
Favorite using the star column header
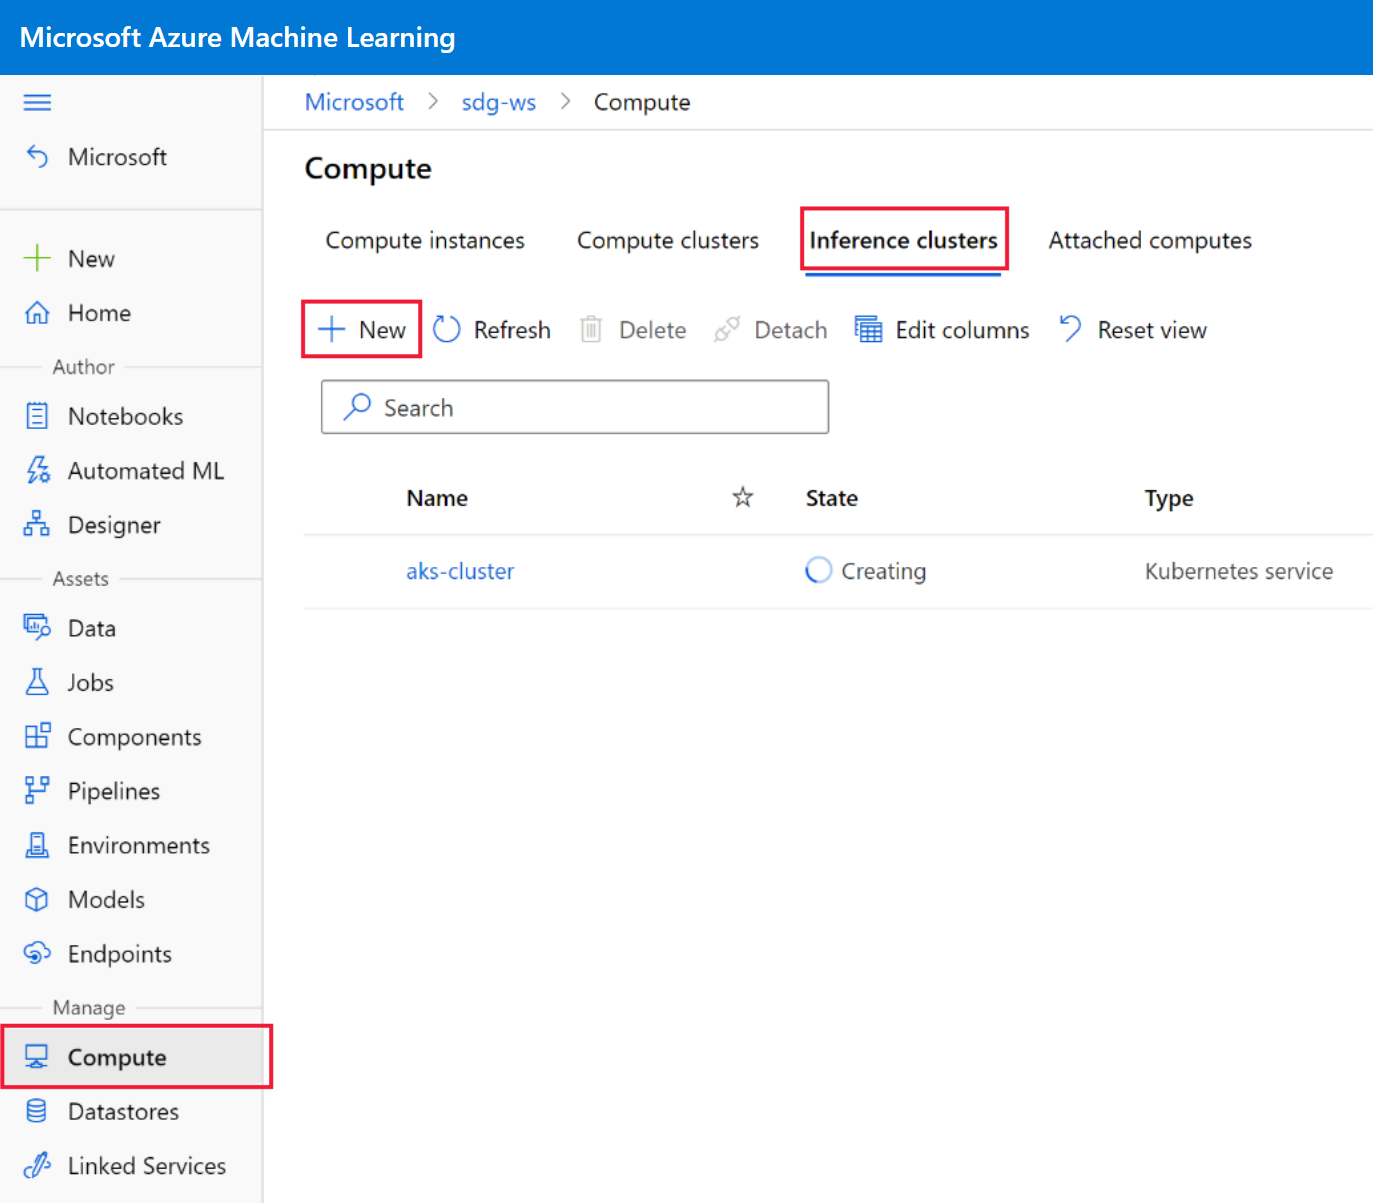pyautogui.click(x=742, y=497)
